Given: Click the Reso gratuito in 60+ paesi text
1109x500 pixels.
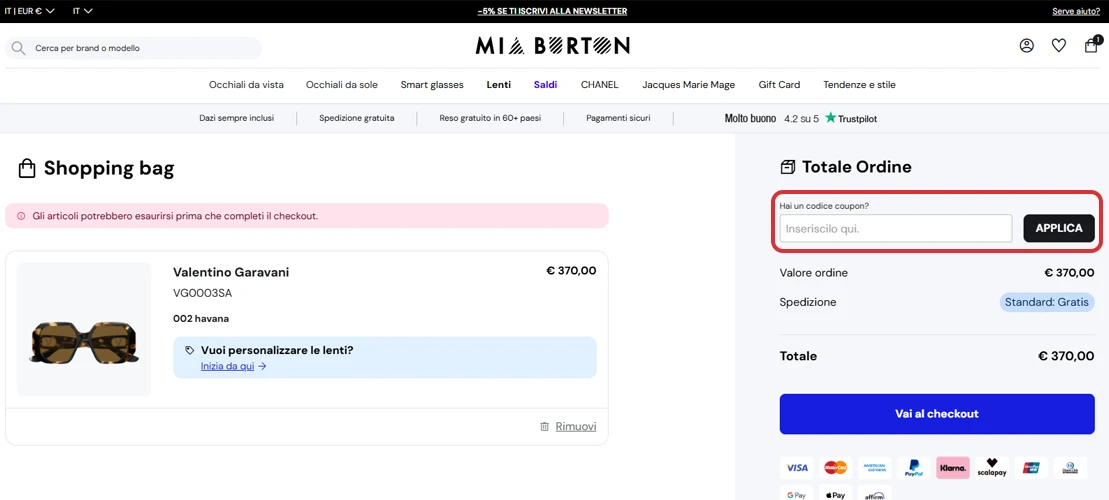Looking at the screenshot, I should [490, 118].
